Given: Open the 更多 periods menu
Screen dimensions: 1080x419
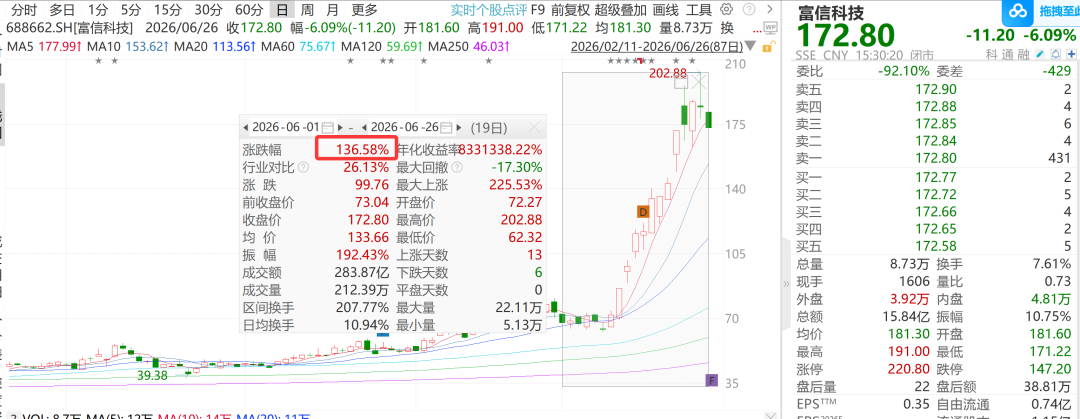Looking at the screenshot, I should coord(364,10).
